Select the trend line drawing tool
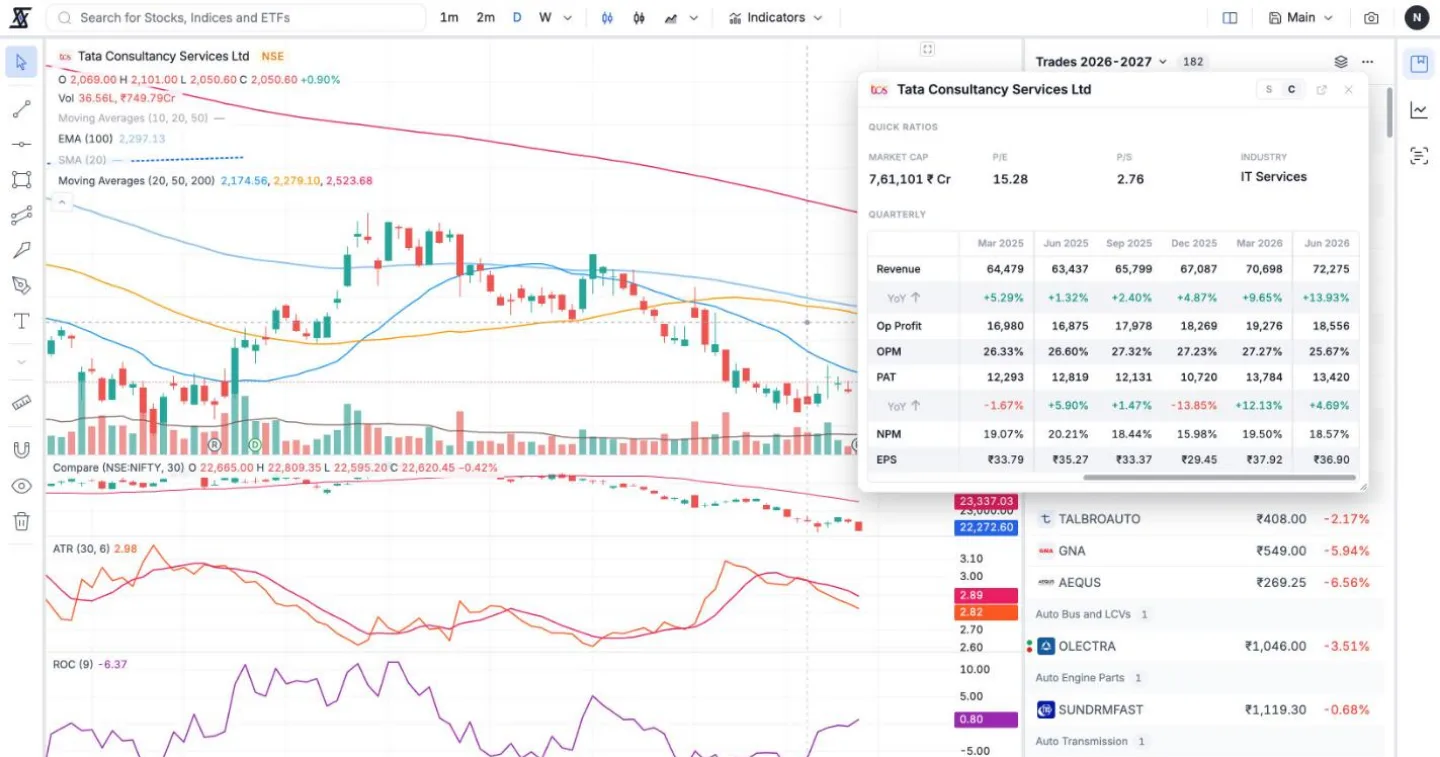Image resolution: width=1440 pixels, height=757 pixels. coord(21,109)
